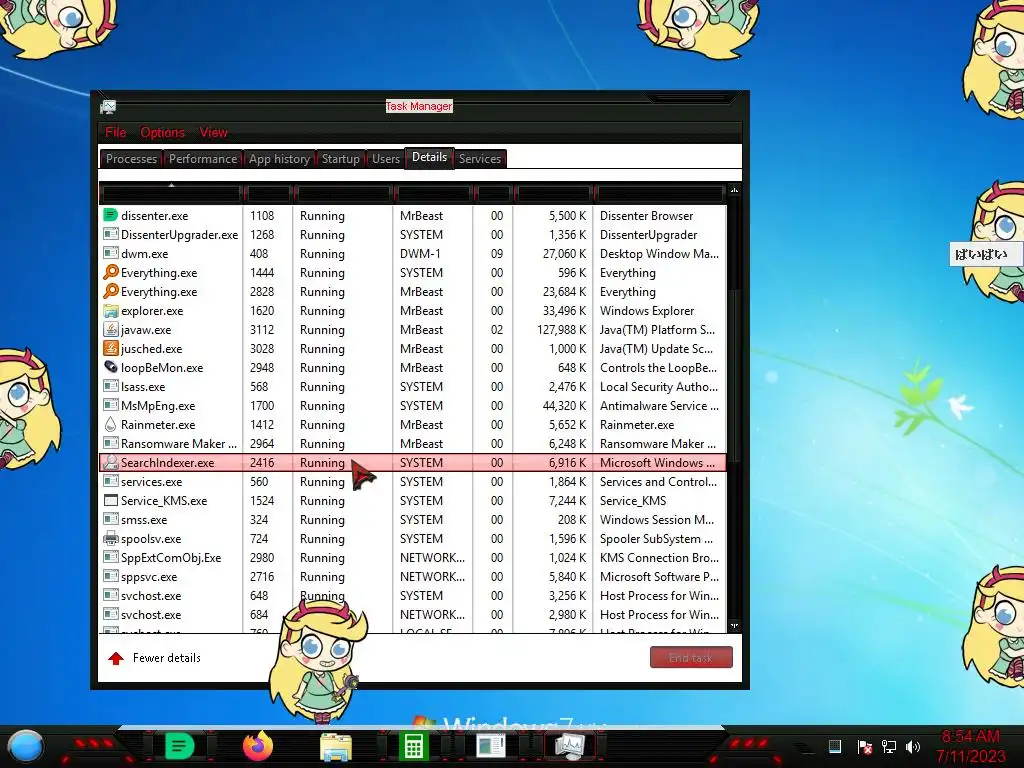The image size is (1024, 768).
Task: Click the Desktop Window Ma... description
Action: 659,253
